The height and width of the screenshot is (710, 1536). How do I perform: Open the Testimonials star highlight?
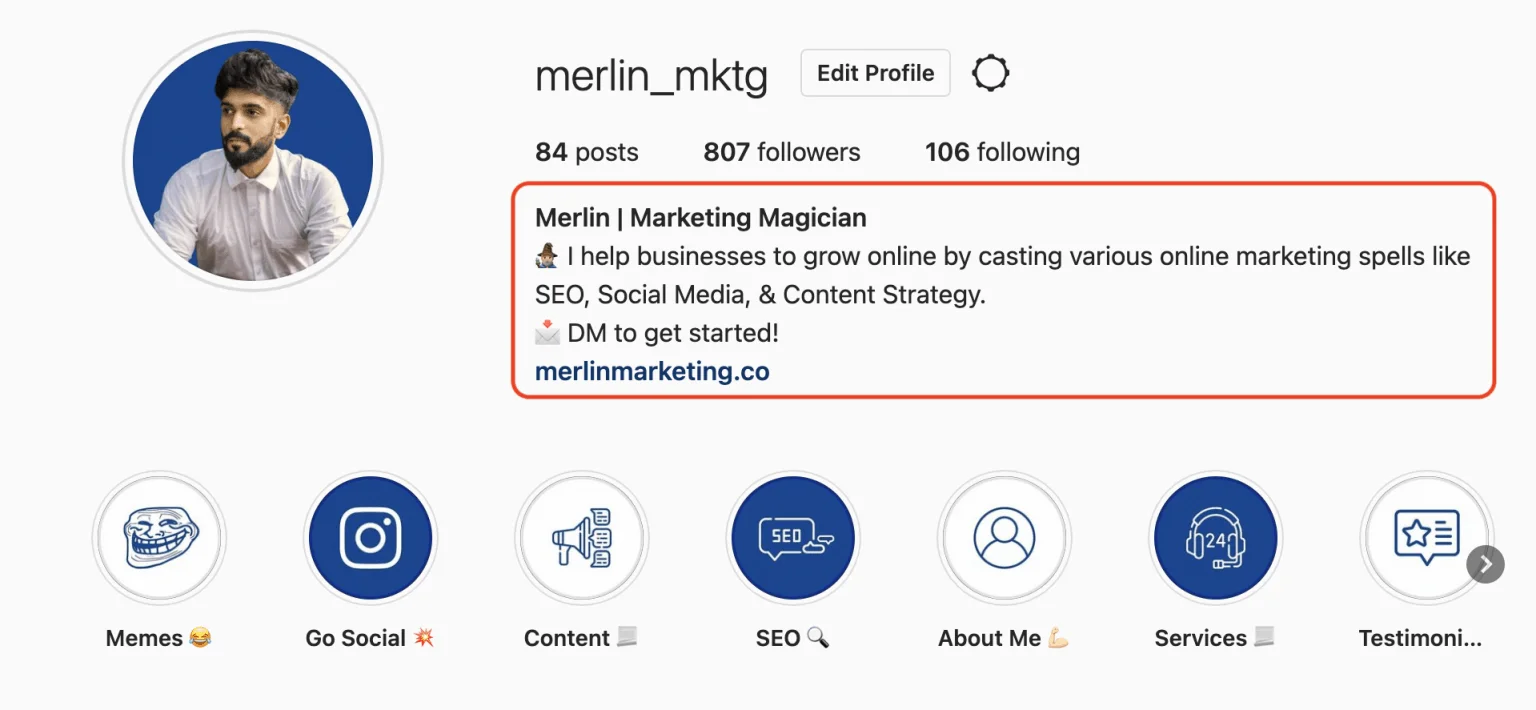coord(1424,538)
